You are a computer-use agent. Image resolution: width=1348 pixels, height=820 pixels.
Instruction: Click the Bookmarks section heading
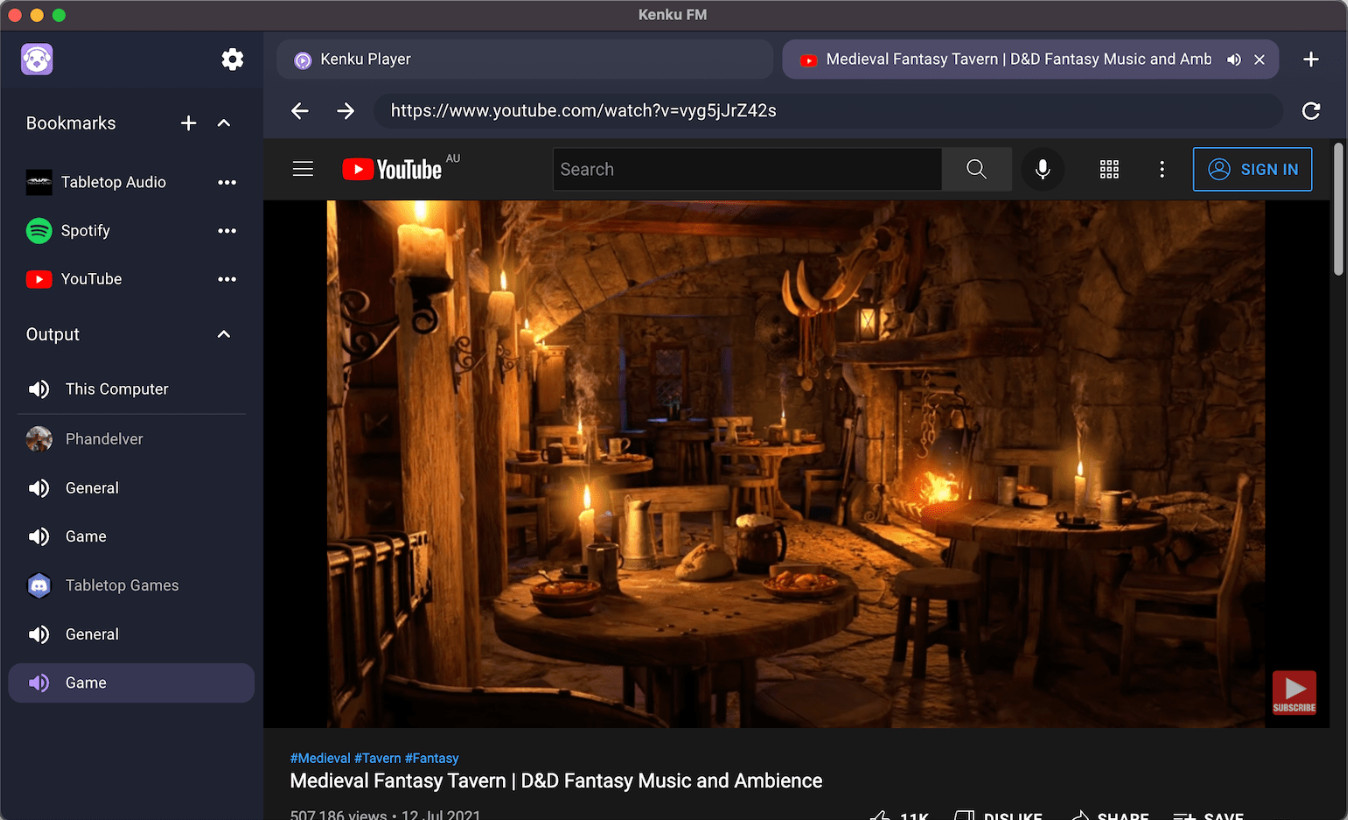click(x=71, y=123)
